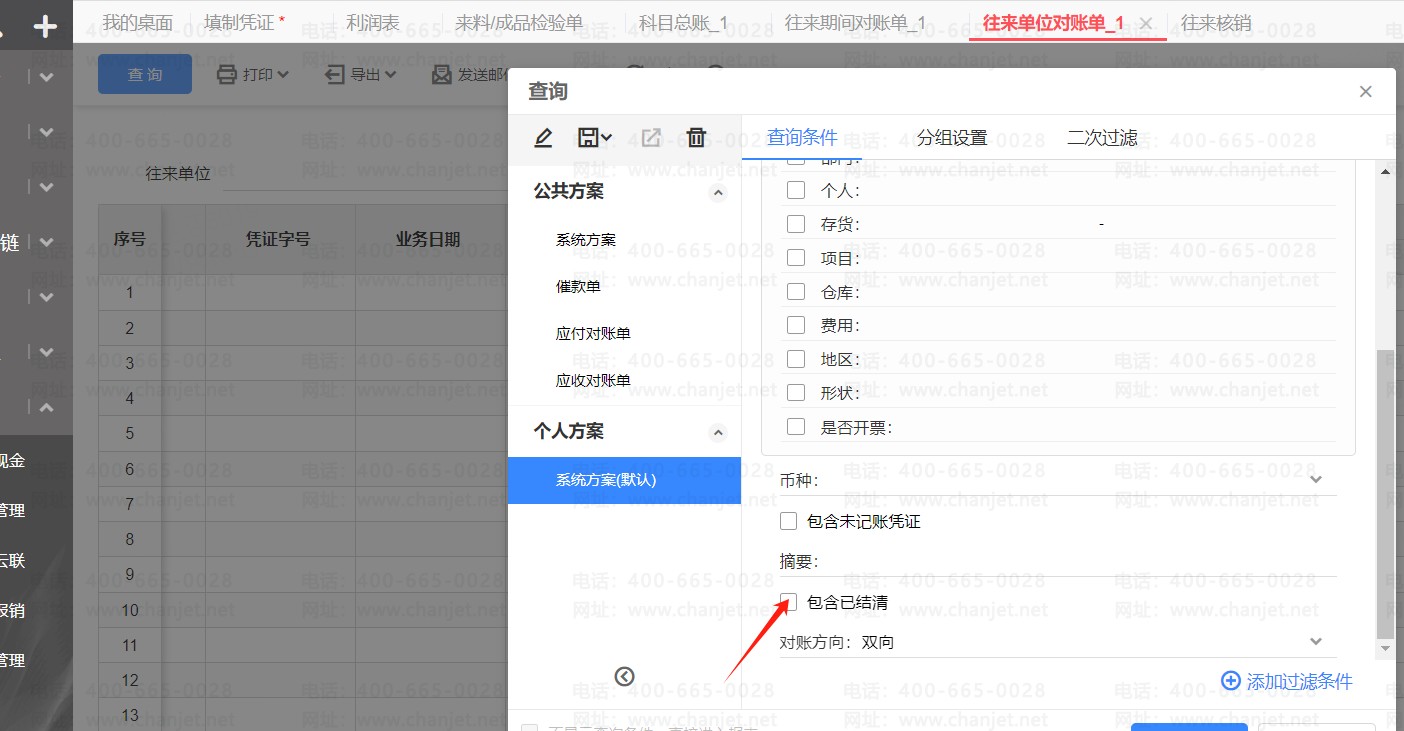The height and width of the screenshot is (731, 1404).
Task: Select the 催款单 scheme
Action: click(x=578, y=287)
